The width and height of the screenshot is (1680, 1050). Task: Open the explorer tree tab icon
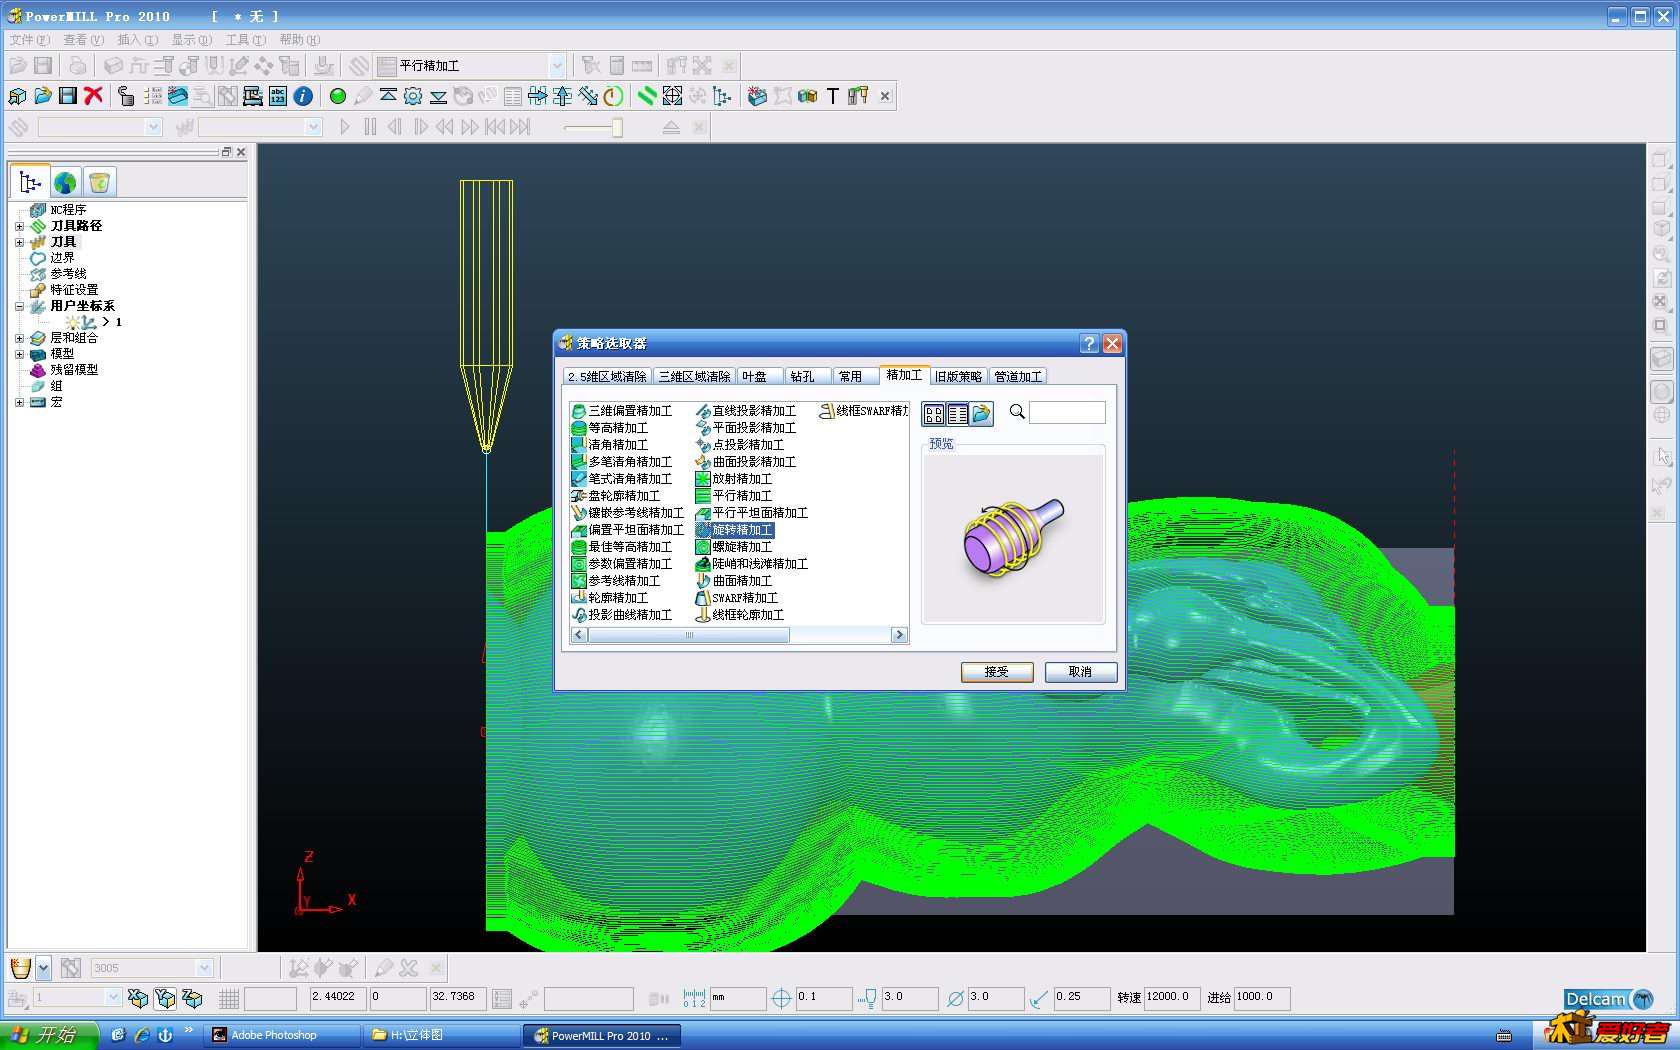click(x=30, y=182)
